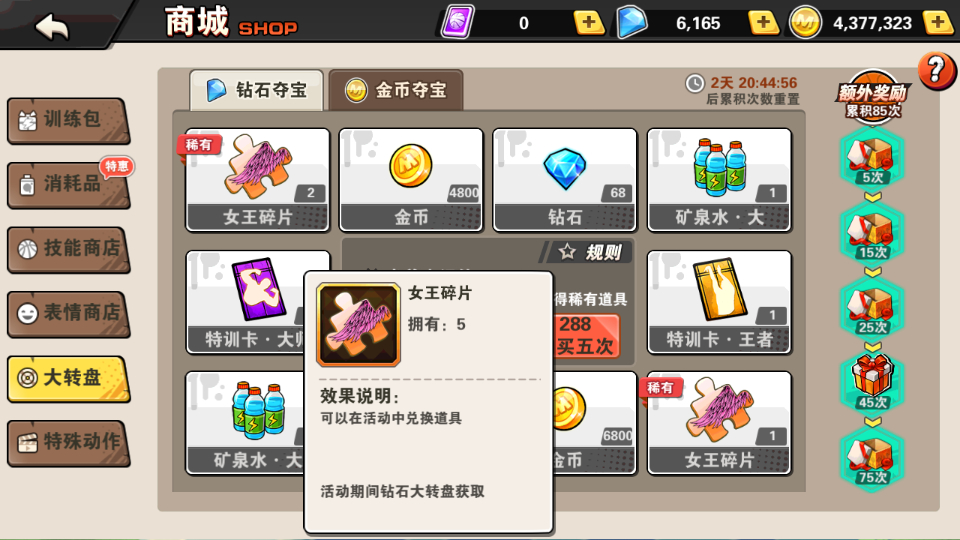Screen dimensions: 960x540
Task: Add more blue diamonds with plus button
Action: click(763, 23)
